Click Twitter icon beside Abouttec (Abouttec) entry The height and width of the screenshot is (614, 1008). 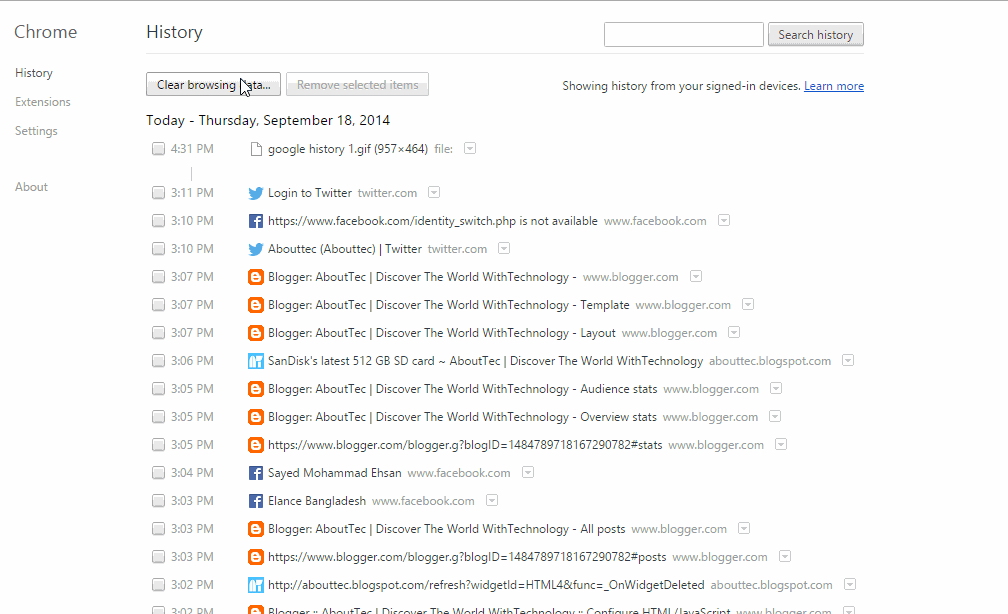[x=256, y=249]
